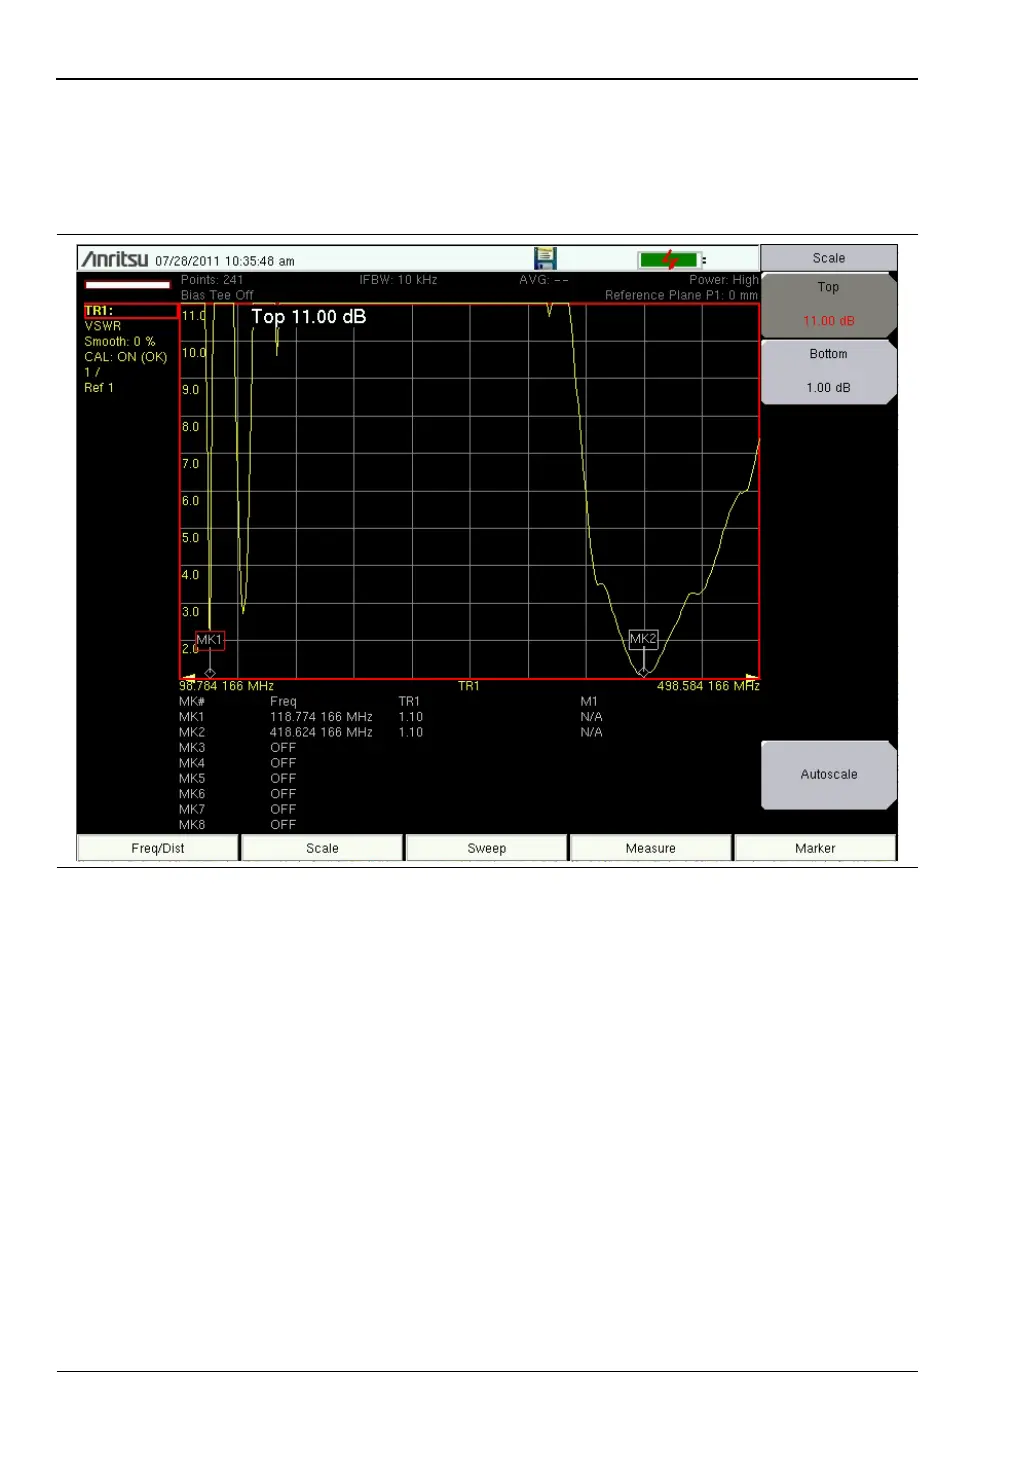Viewport: 1032px width, 1457px height.
Task: Click the 5.0 y-axis label
Action: [190, 538]
